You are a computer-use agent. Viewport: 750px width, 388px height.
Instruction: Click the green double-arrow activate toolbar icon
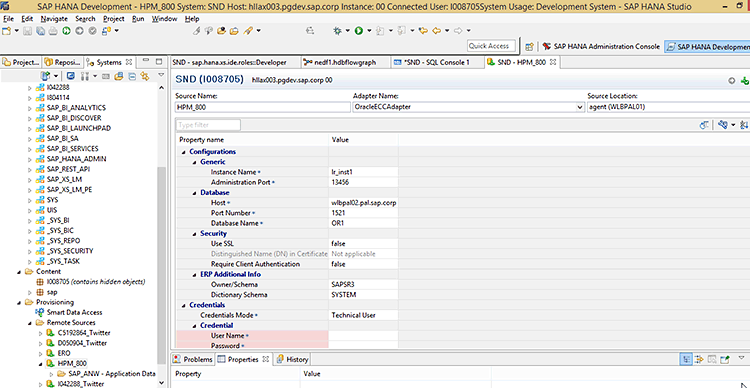tap(66, 31)
